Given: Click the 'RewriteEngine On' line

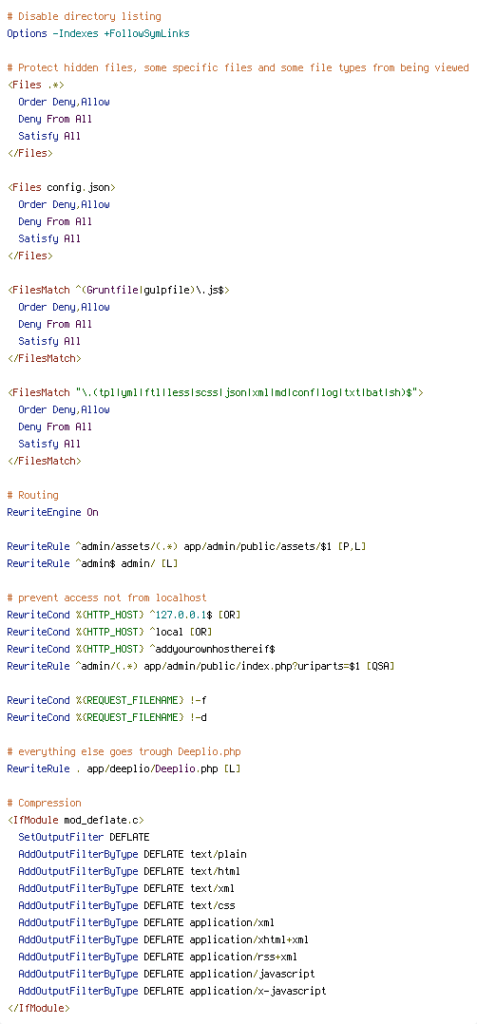Looking at the screenshot, I should tap(53, 512).
